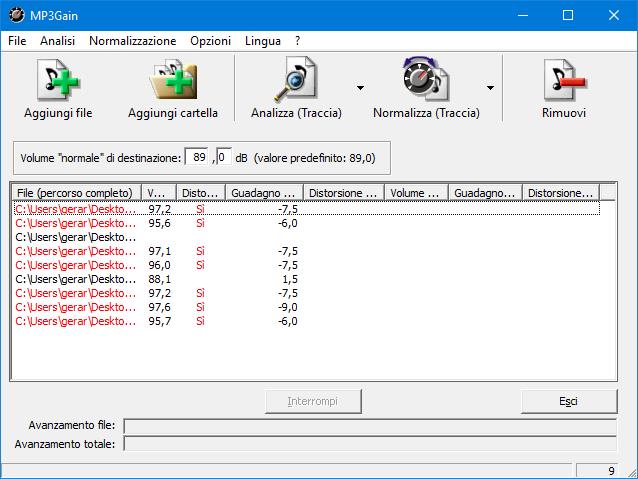Viewport: 638px width, 479px height.
Task: Sort by File (percorso completo) column
Action: point(76,192)
